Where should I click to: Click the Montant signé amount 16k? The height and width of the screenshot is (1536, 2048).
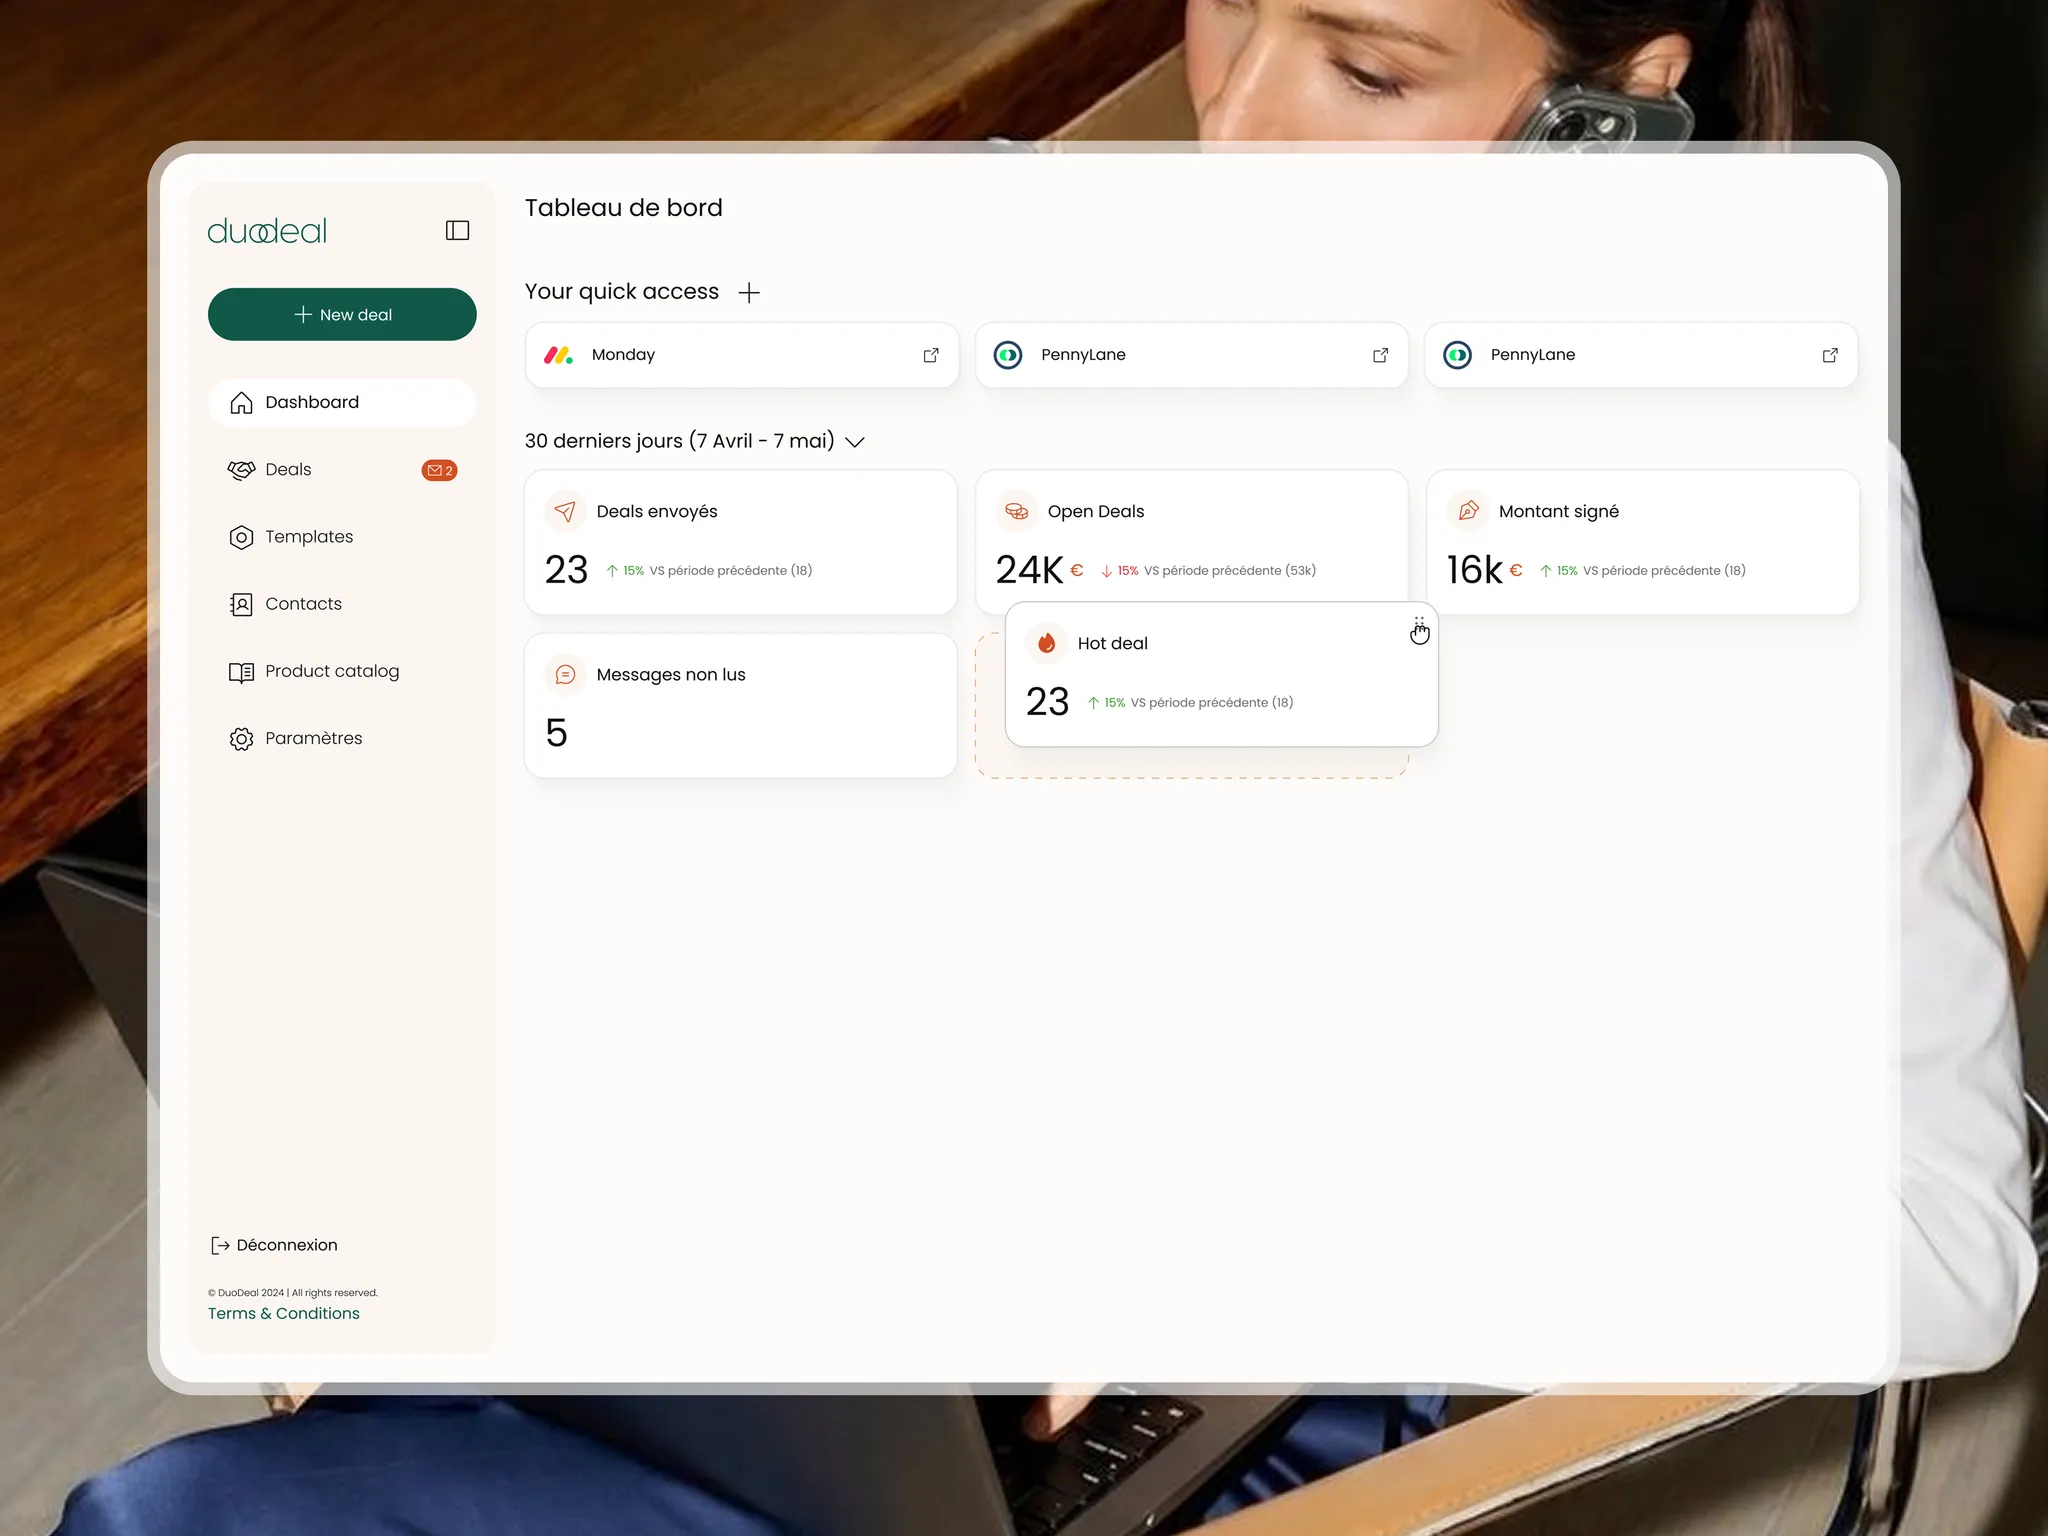point(1474,570)
